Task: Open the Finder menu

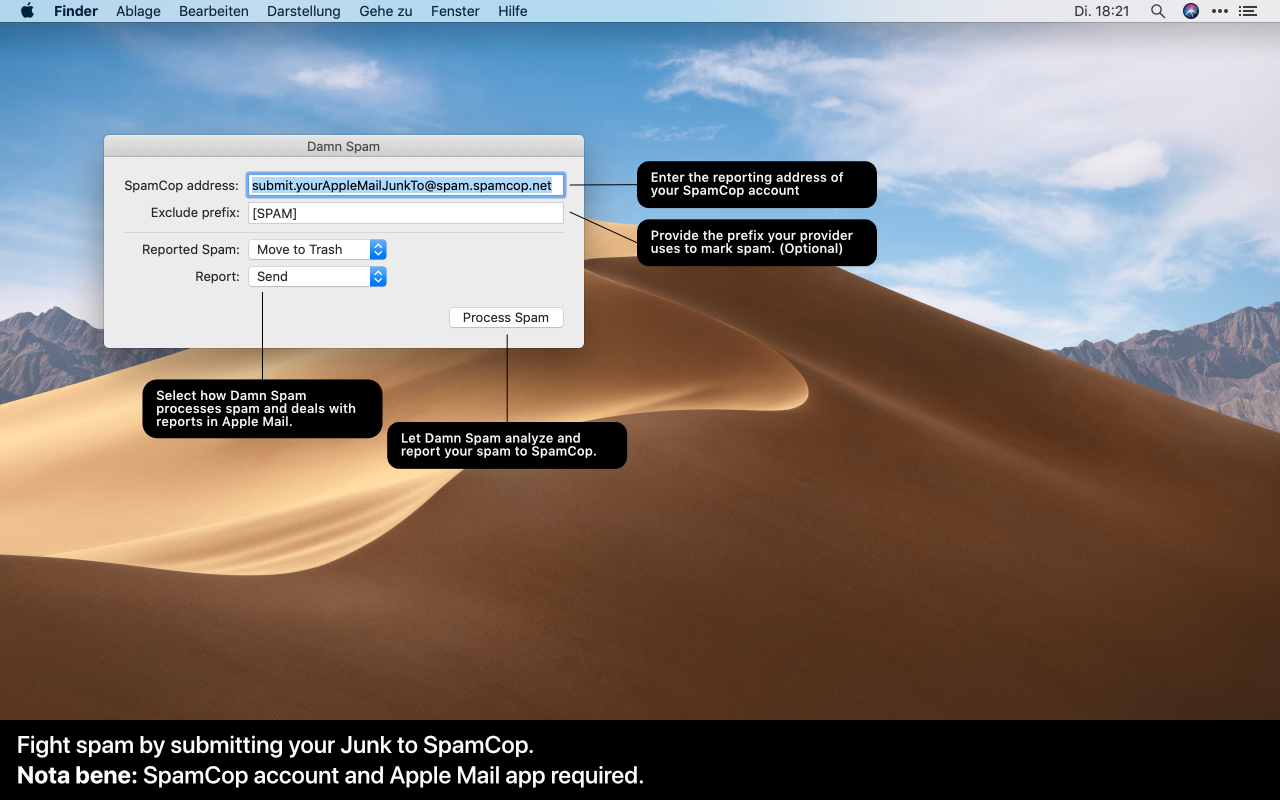Action: click(x=76, y=11)
